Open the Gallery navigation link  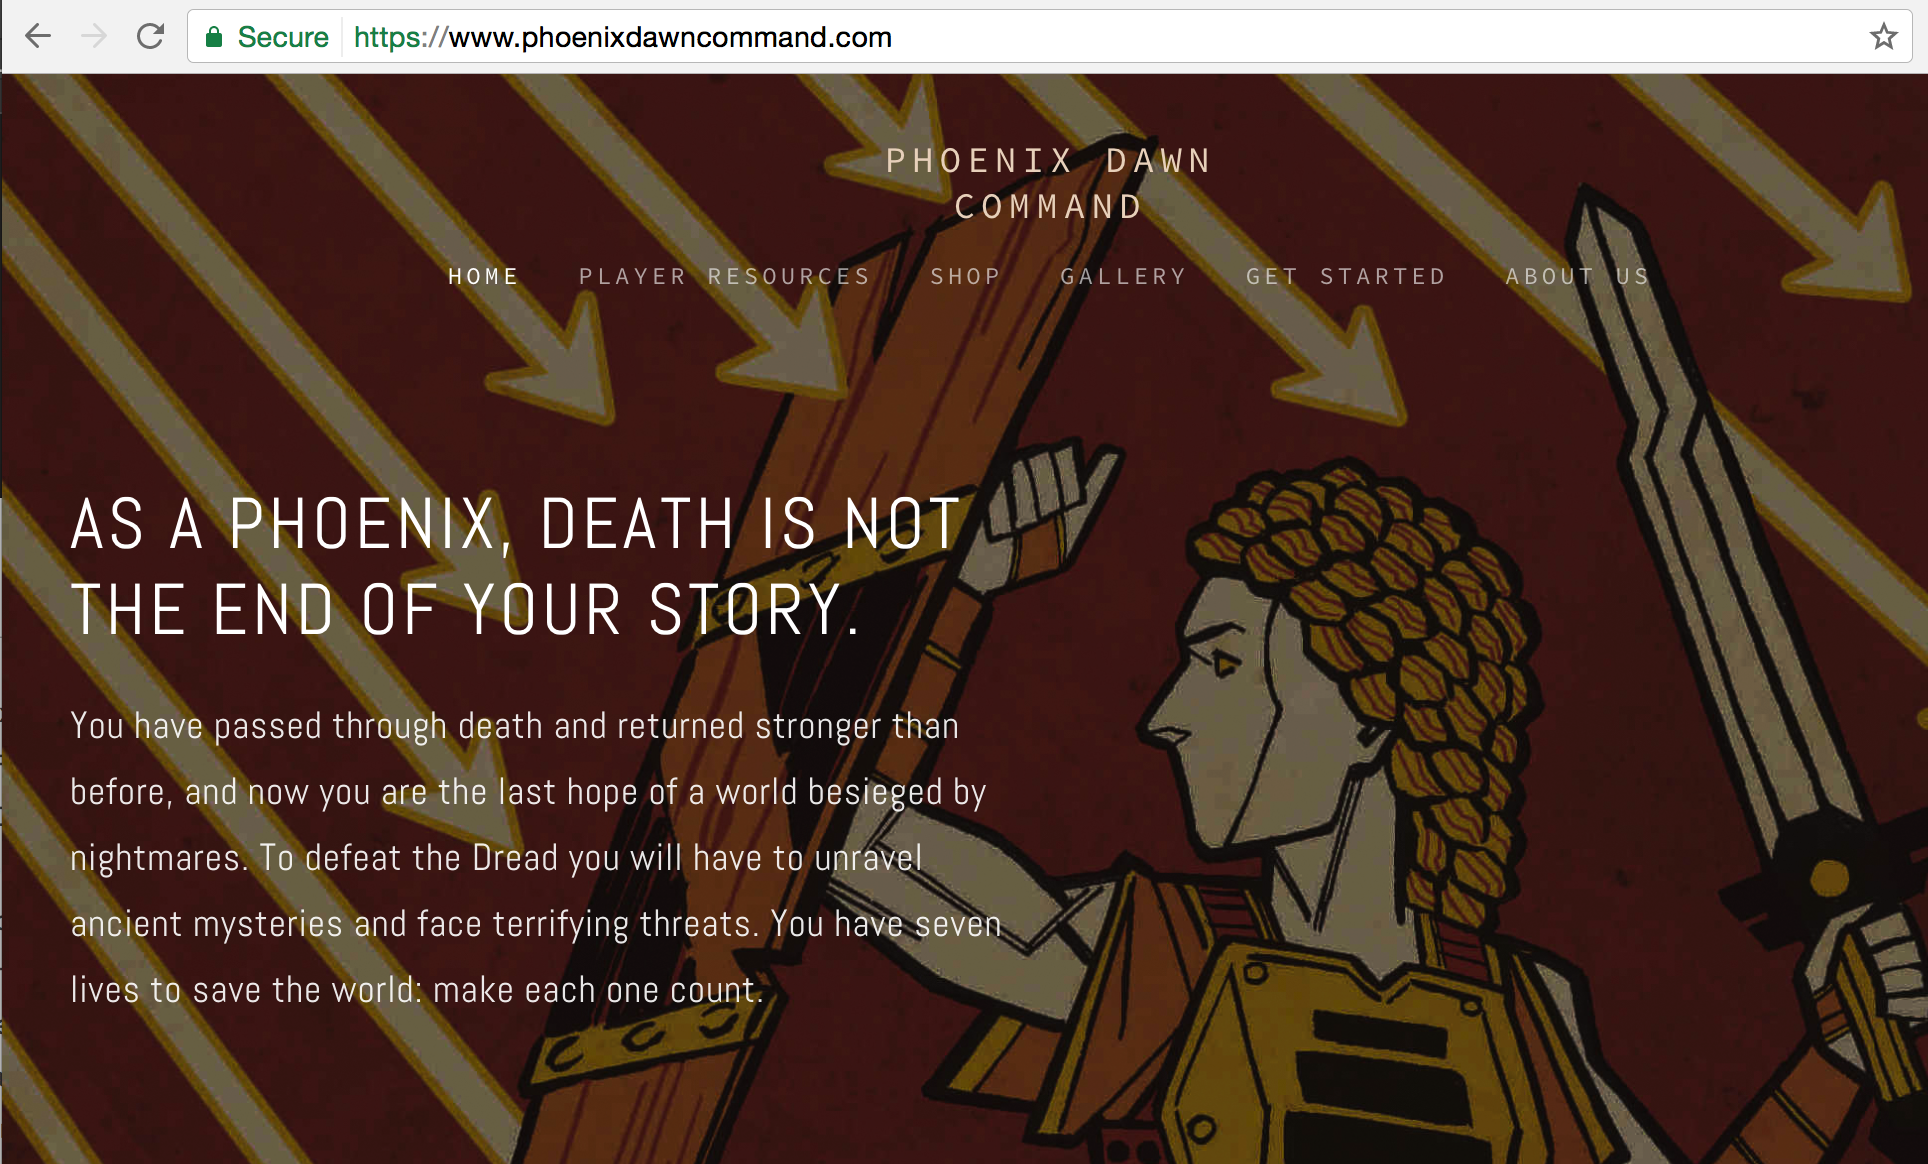tap(1123, 277)
